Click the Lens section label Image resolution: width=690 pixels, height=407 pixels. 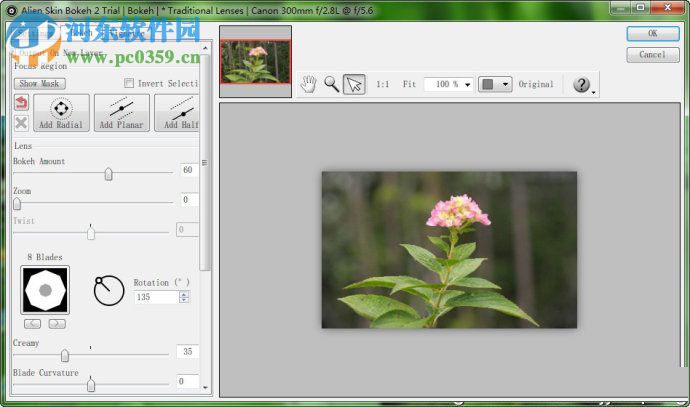[x=23, y=146]
